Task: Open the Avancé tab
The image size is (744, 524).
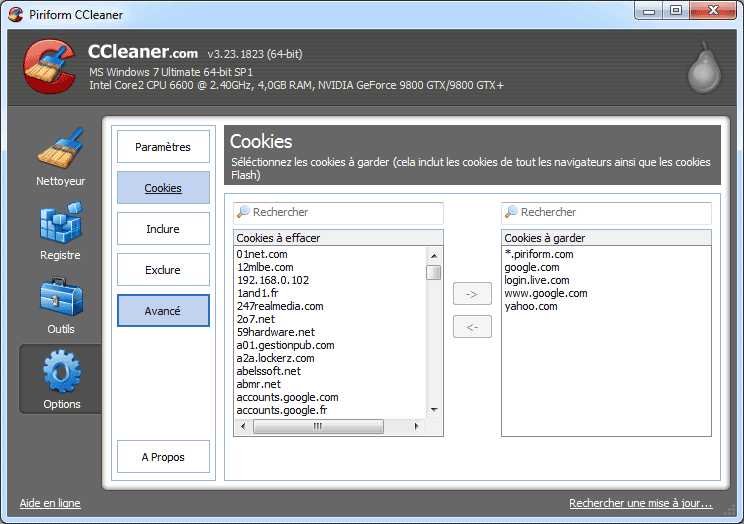Action: (163, 310)
